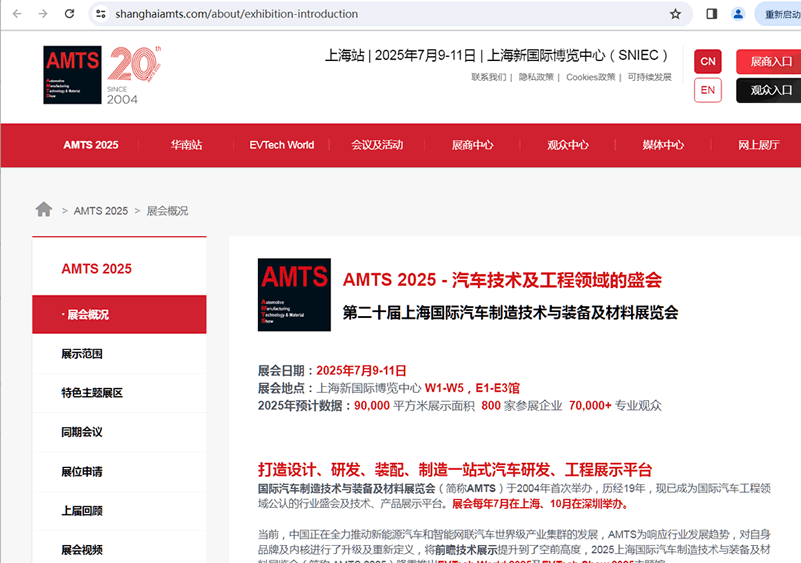Open 媒体中心 navigation menu
This screenshot has width=801, height=563.
click(663, 145)
